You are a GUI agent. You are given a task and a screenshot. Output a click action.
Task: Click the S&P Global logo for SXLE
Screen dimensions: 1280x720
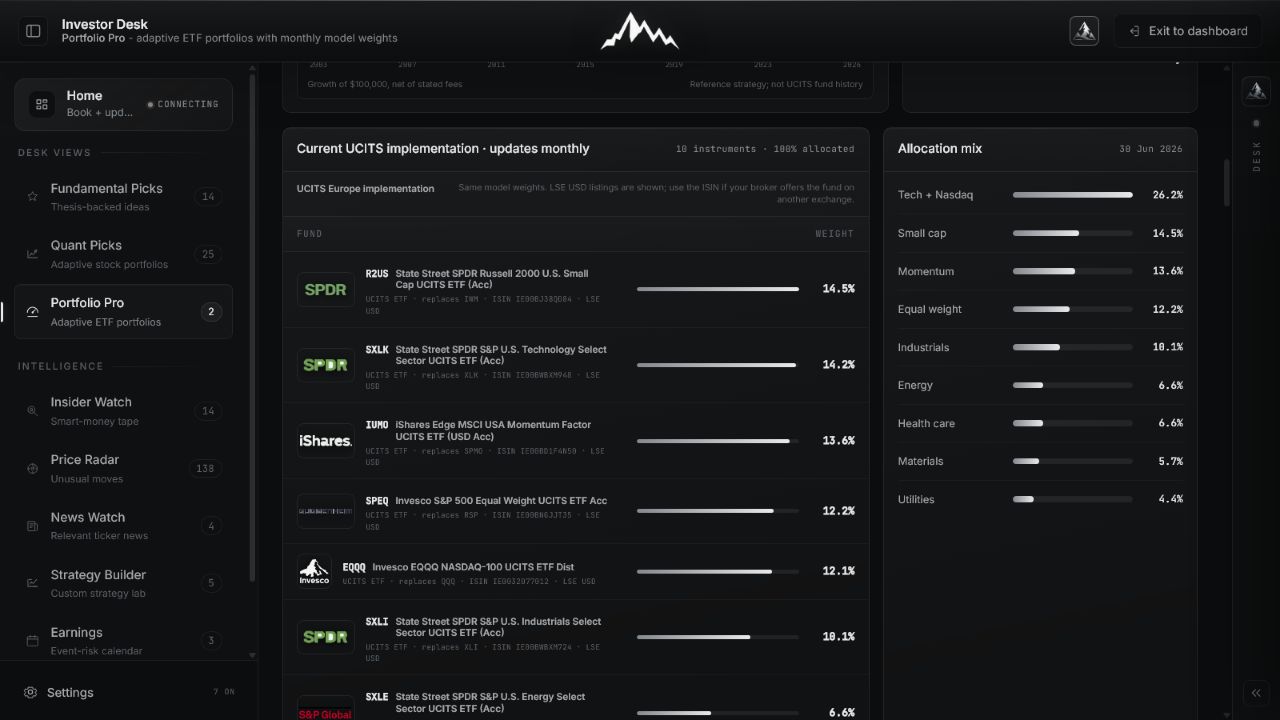326,708
